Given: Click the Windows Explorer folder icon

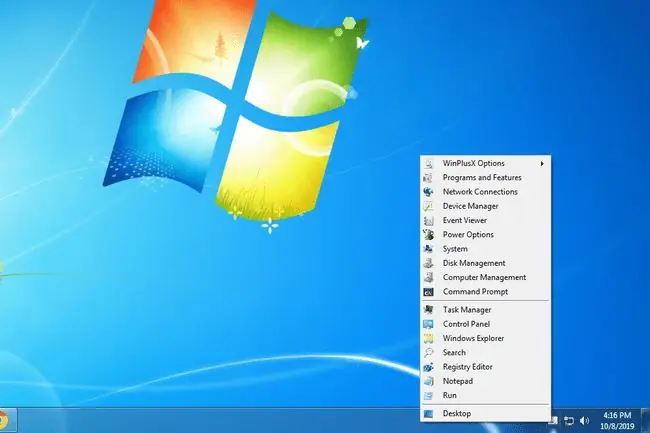Looking at the screenshot, I should coord(429,338).
